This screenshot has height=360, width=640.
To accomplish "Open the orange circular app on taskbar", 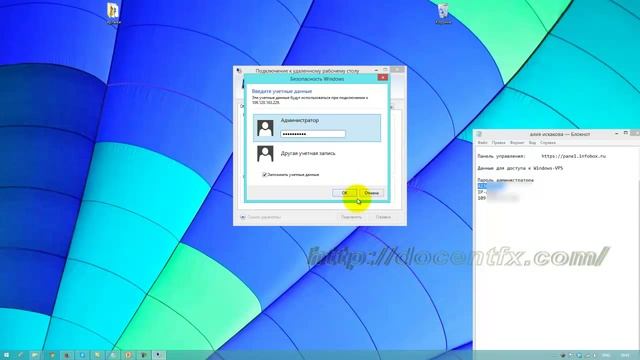I will click(x=128, y=355).
